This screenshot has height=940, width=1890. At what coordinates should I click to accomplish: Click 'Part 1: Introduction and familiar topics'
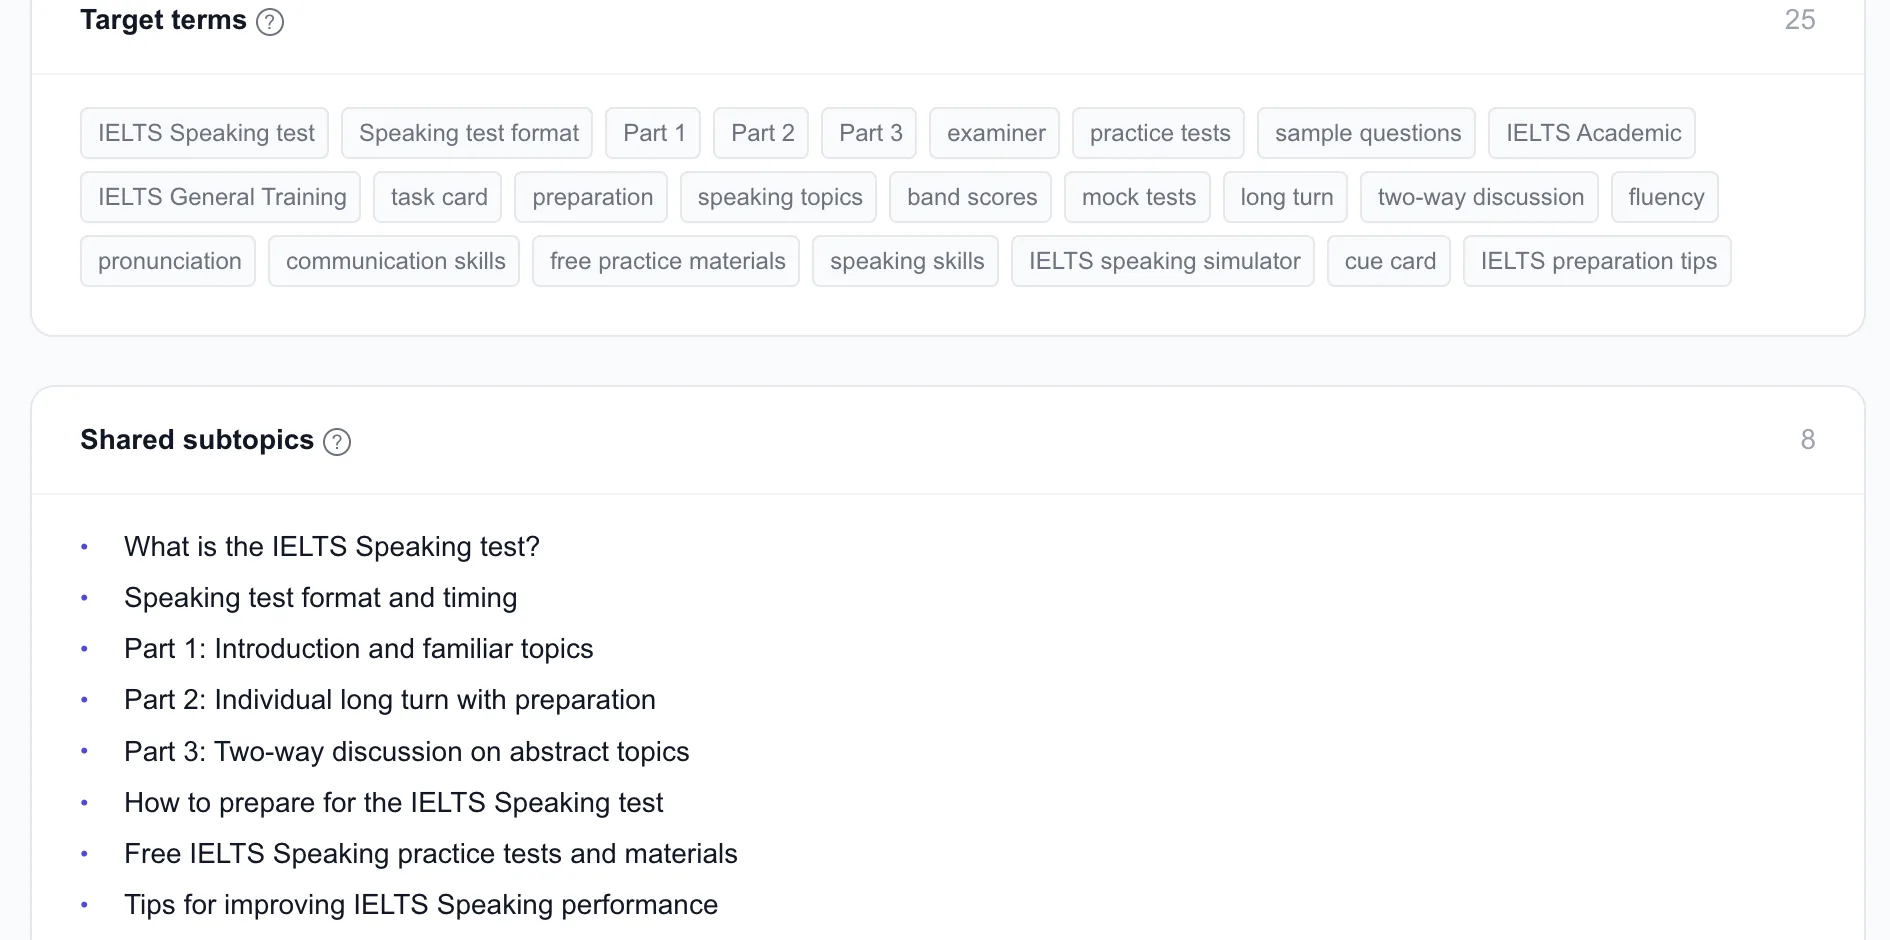coord(358,649)
